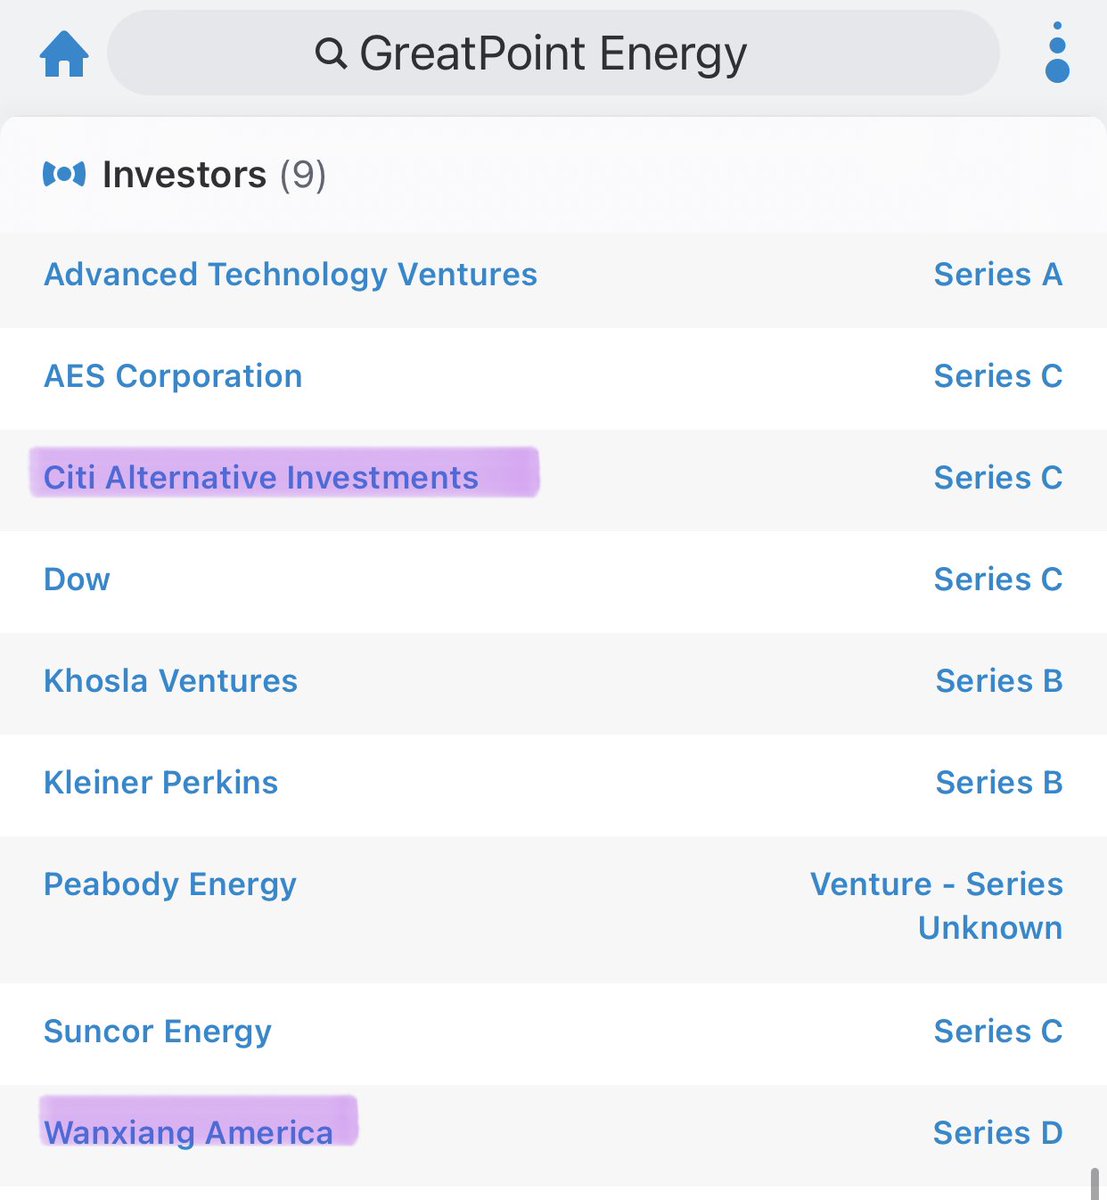
Task: Click the Investors section icon
Action: [x=64, y=175]
